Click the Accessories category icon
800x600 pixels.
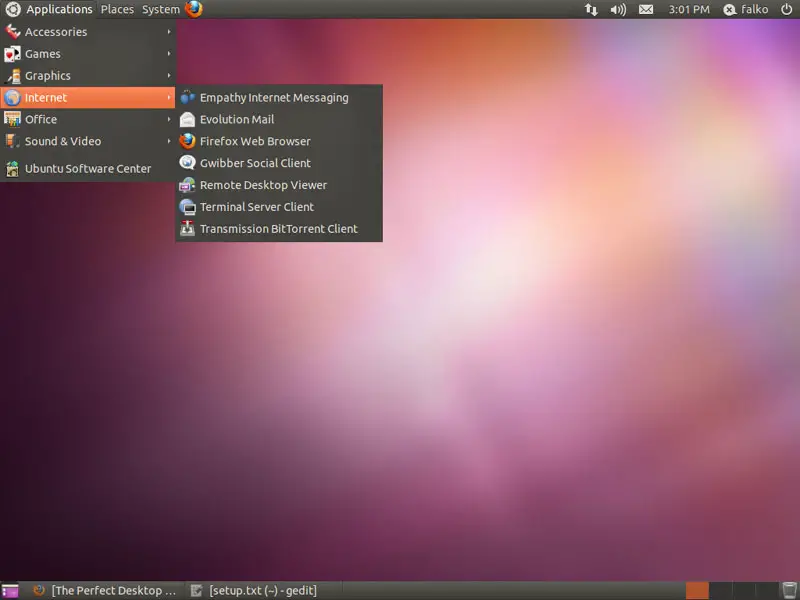[12, 32]
